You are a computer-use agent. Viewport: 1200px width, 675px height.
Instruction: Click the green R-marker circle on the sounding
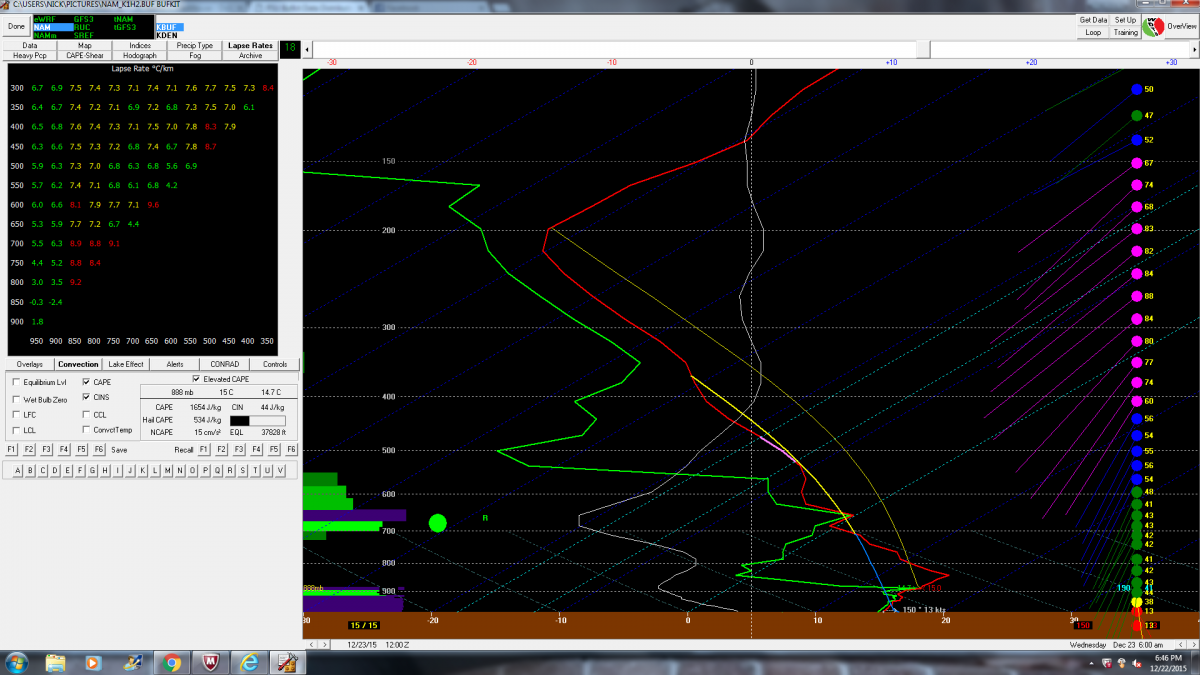(437, 523)
